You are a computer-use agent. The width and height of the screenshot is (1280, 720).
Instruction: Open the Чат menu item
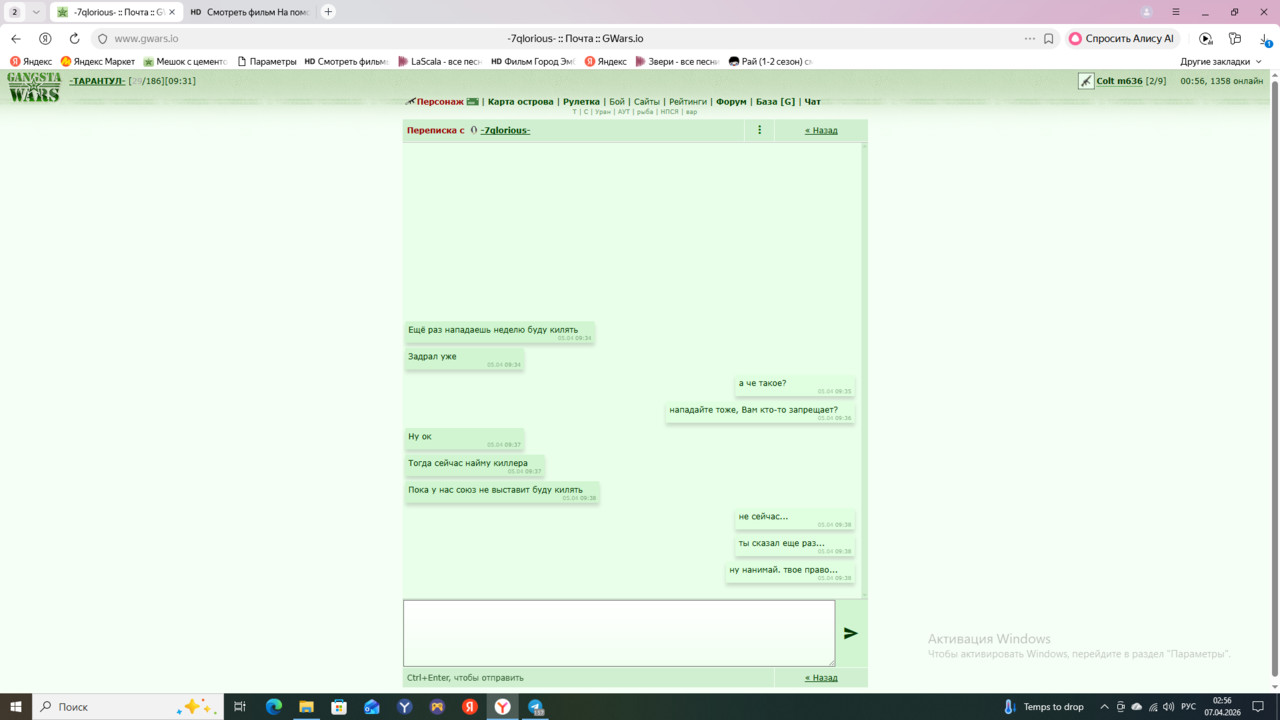tap(813, 102)
